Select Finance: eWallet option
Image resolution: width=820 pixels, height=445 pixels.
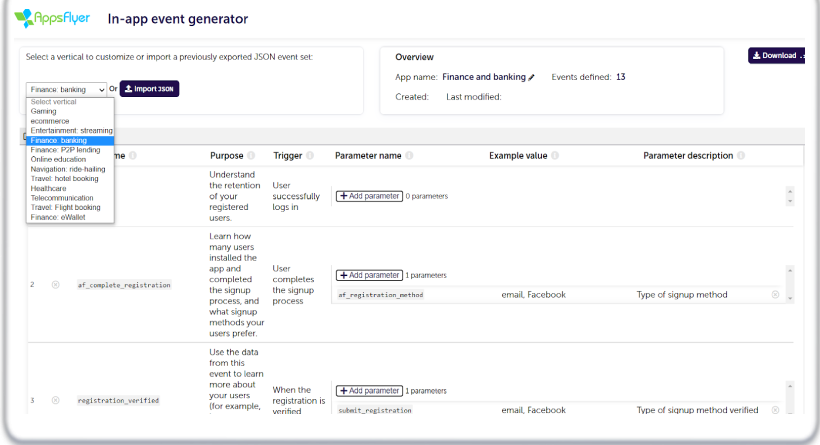tap(70, 217)
